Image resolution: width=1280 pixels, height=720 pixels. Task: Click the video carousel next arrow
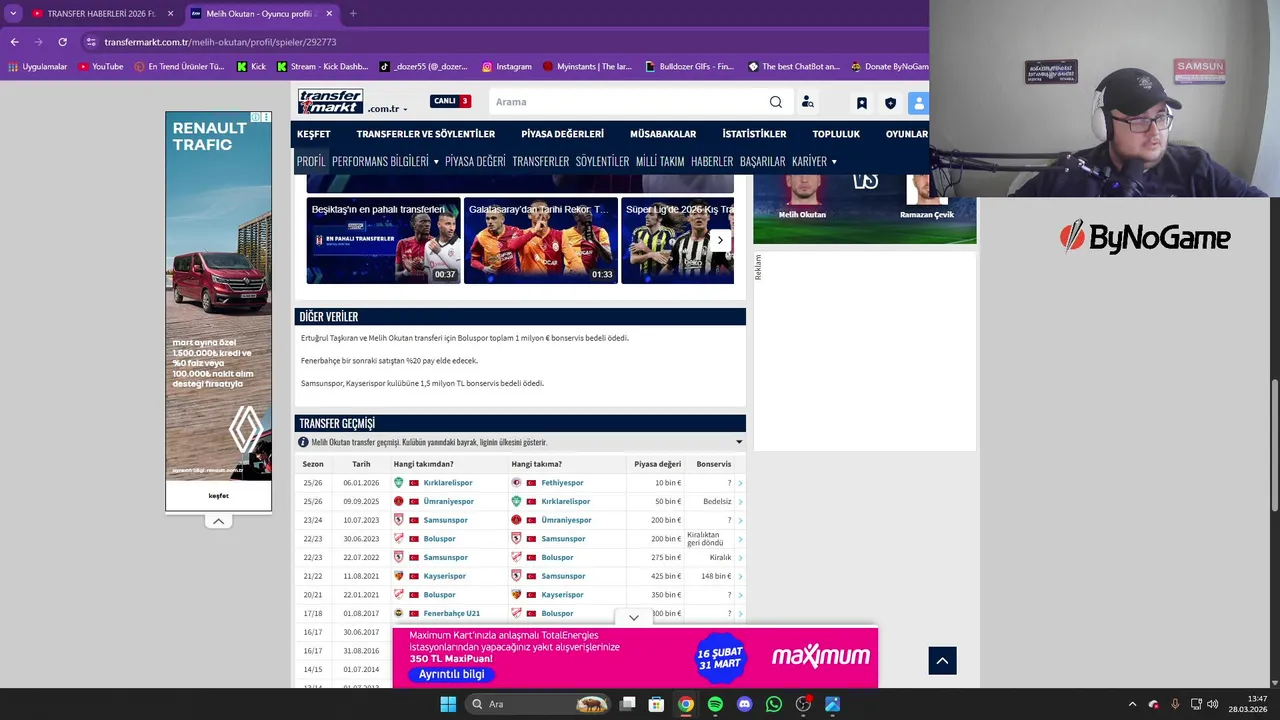click(x=720, y=240)
